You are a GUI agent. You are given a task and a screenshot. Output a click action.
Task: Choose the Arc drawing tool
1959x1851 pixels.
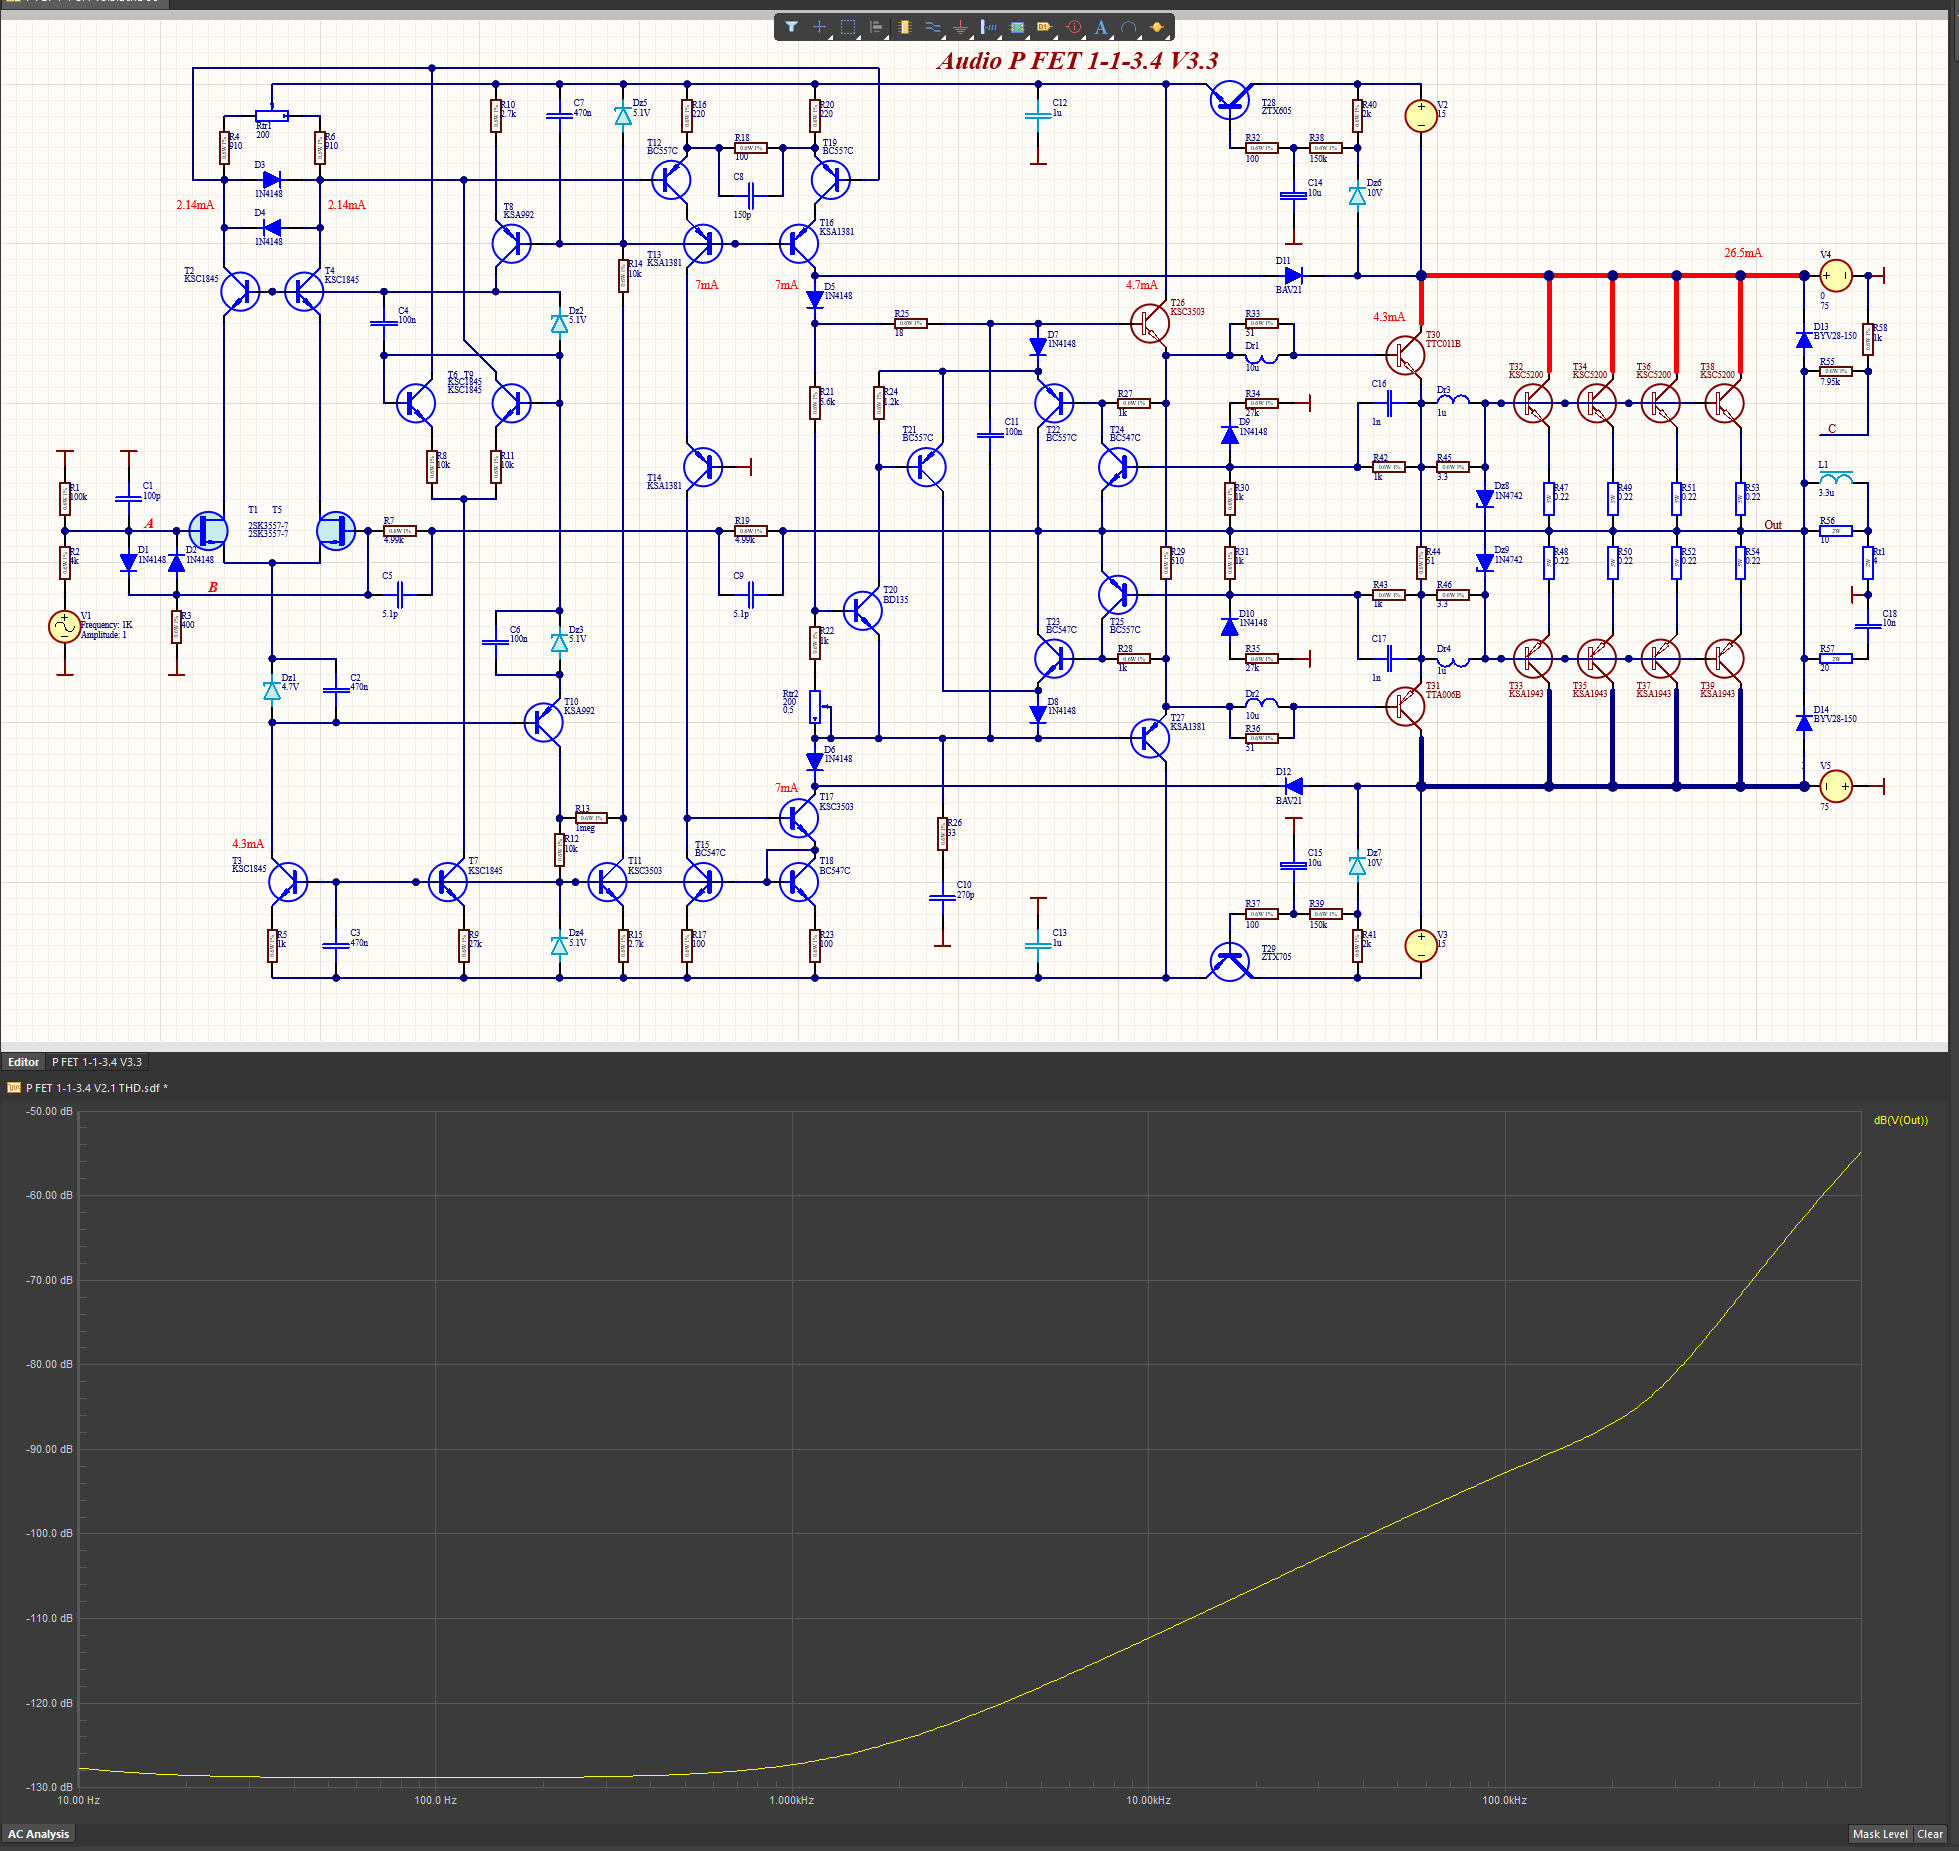pos(1129,27)
